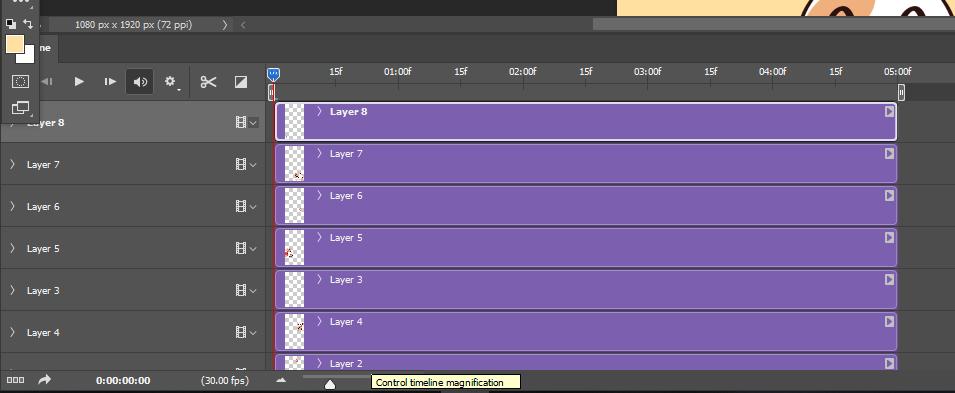This screenshot has width=955, height=393.
Task: Expand Layer 4 in the track list
Action: (12, 333)
